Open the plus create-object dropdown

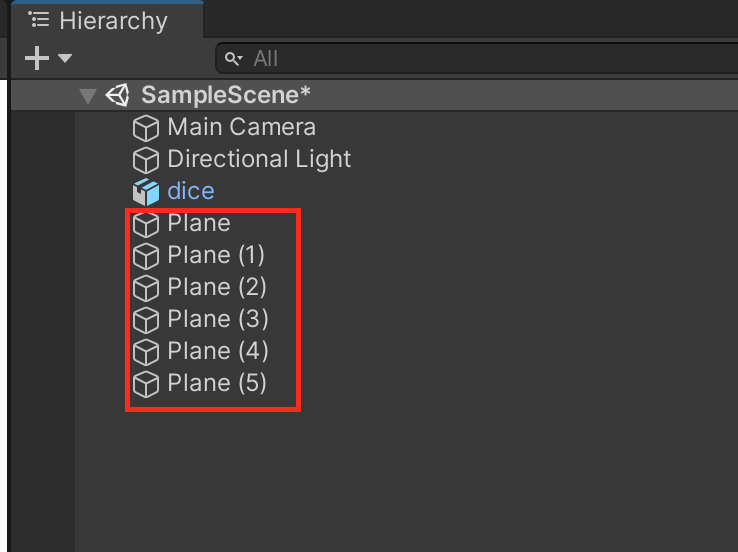37,58
